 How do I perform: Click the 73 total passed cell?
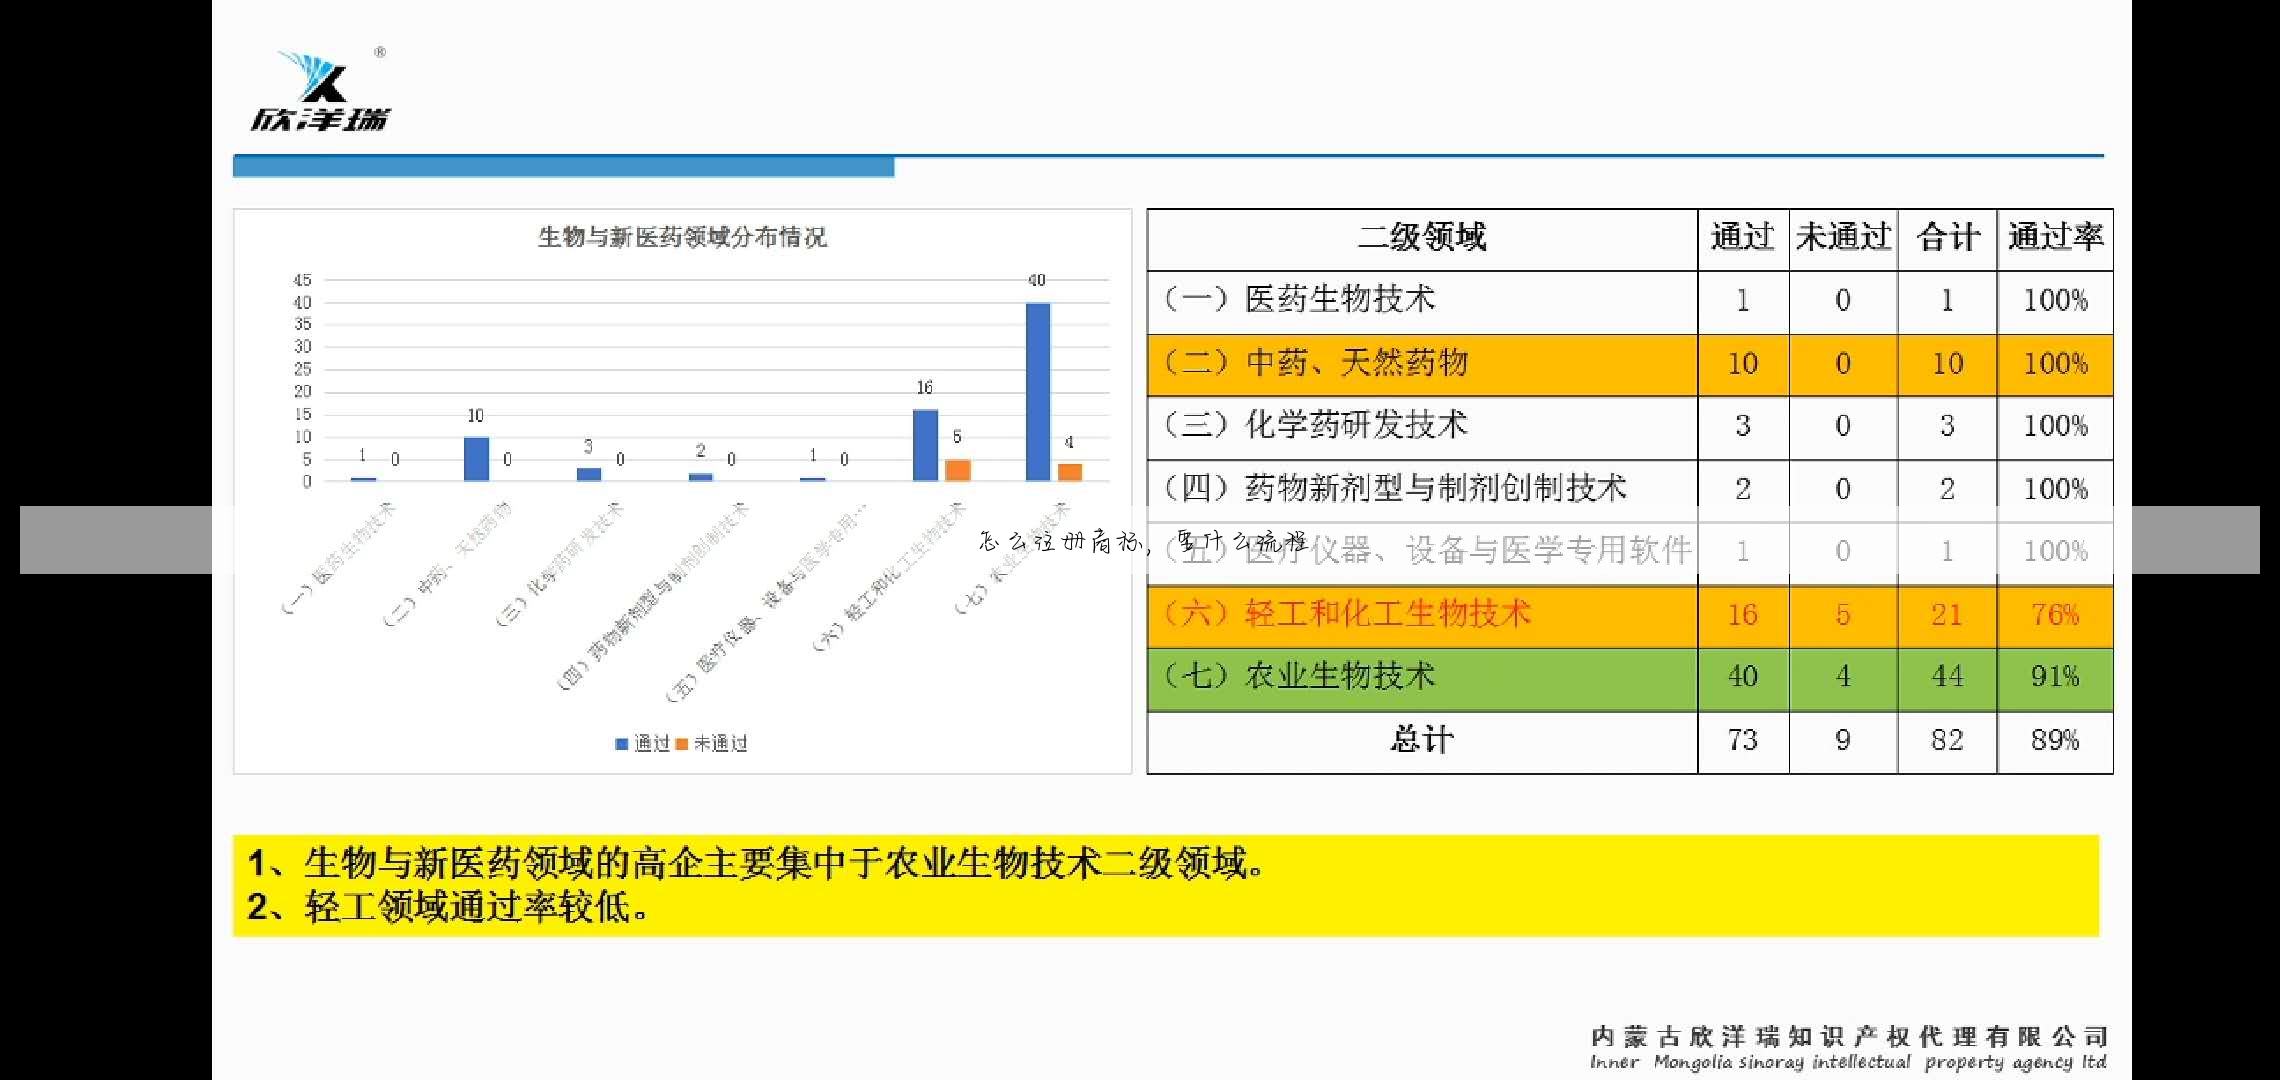1742,740
